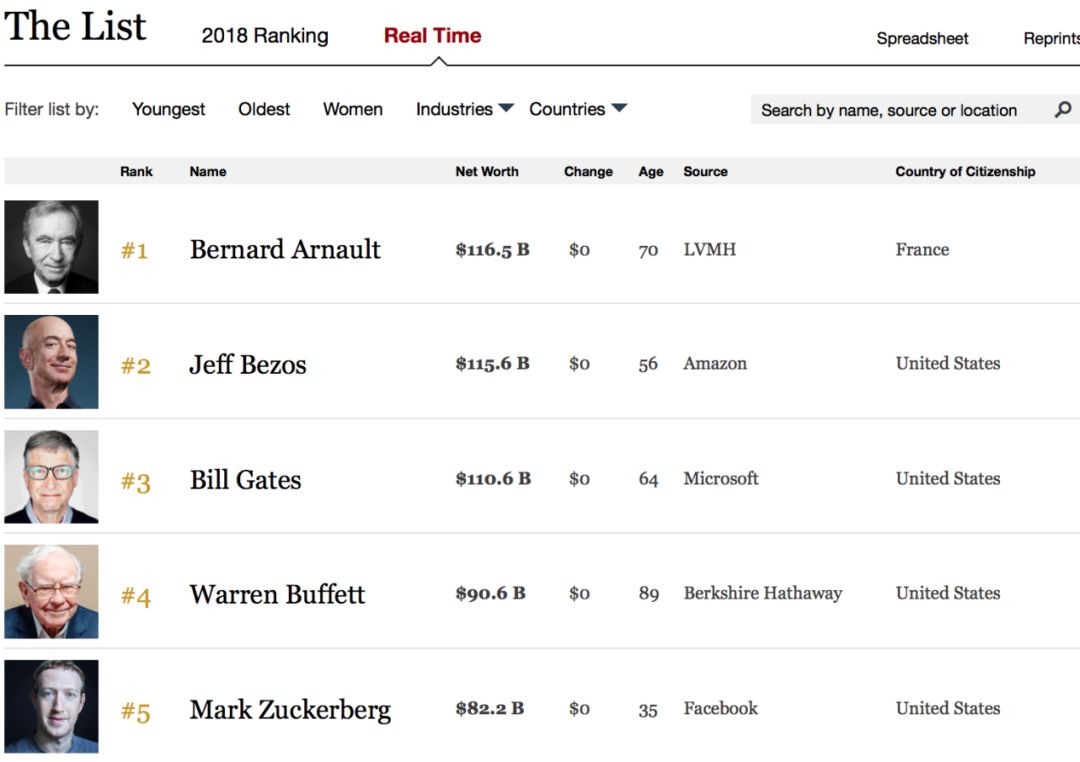Filter the list by Youngest
The height and width of the screenshot is (762, 1080).
[168, 109]
